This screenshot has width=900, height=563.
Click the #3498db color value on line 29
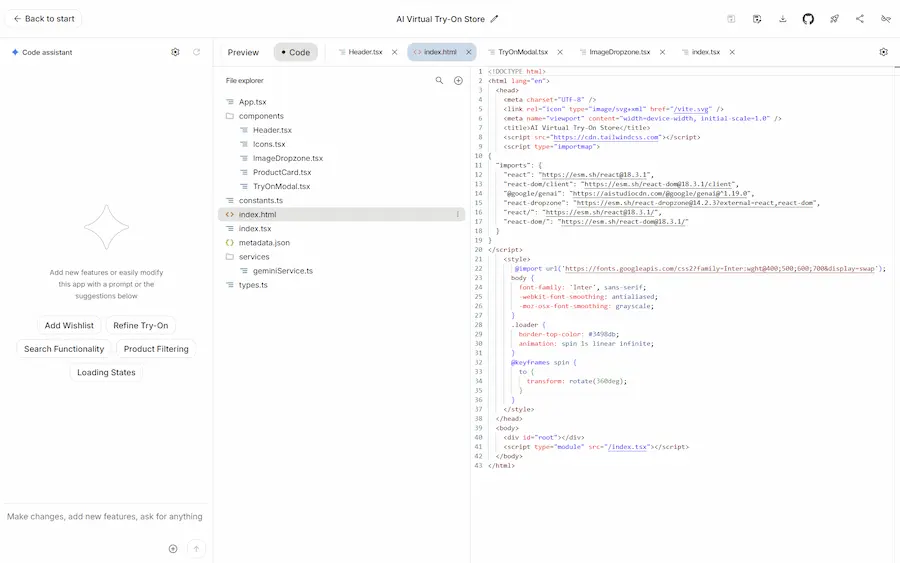pyautogui.click(x=602, y=334)
